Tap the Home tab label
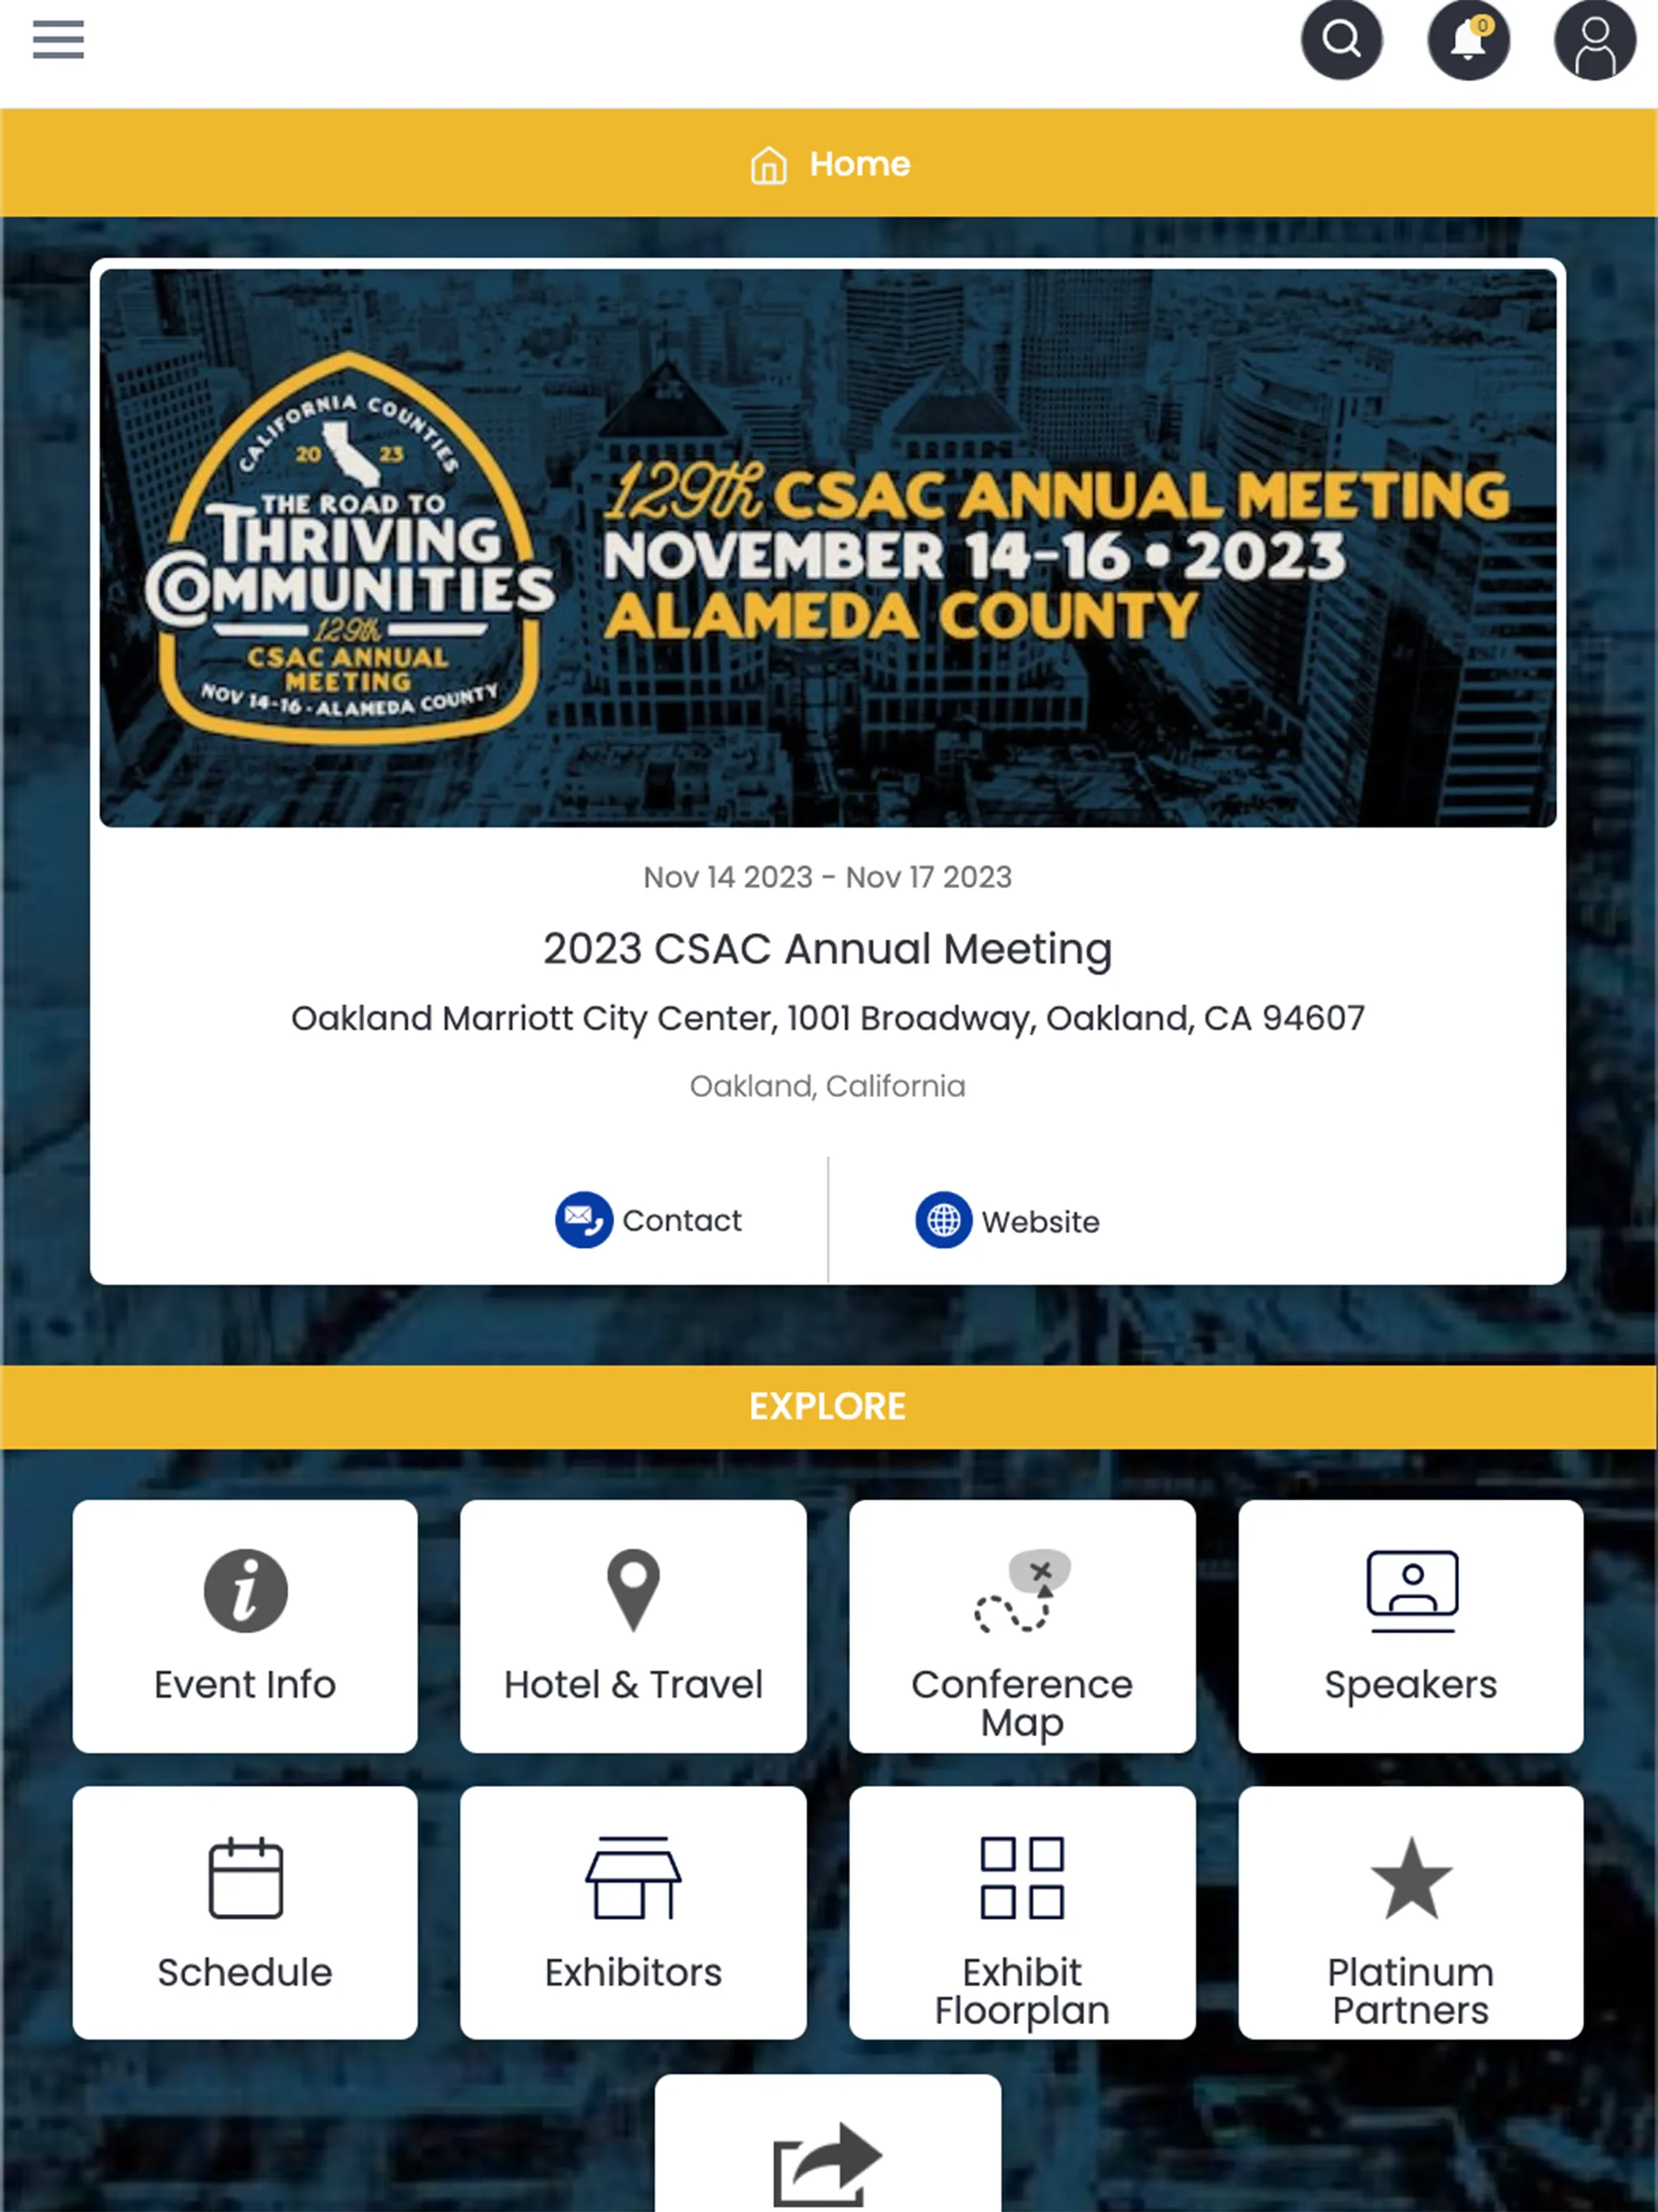Viewport: 1658px width, 2212px height. pos(859,164)
